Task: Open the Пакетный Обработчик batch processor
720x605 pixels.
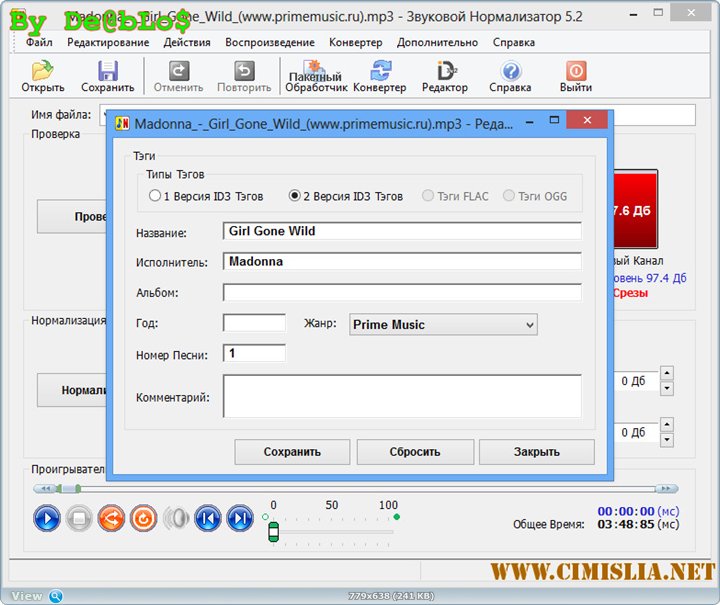Action: pyautogui.click(x=315, y=76)
